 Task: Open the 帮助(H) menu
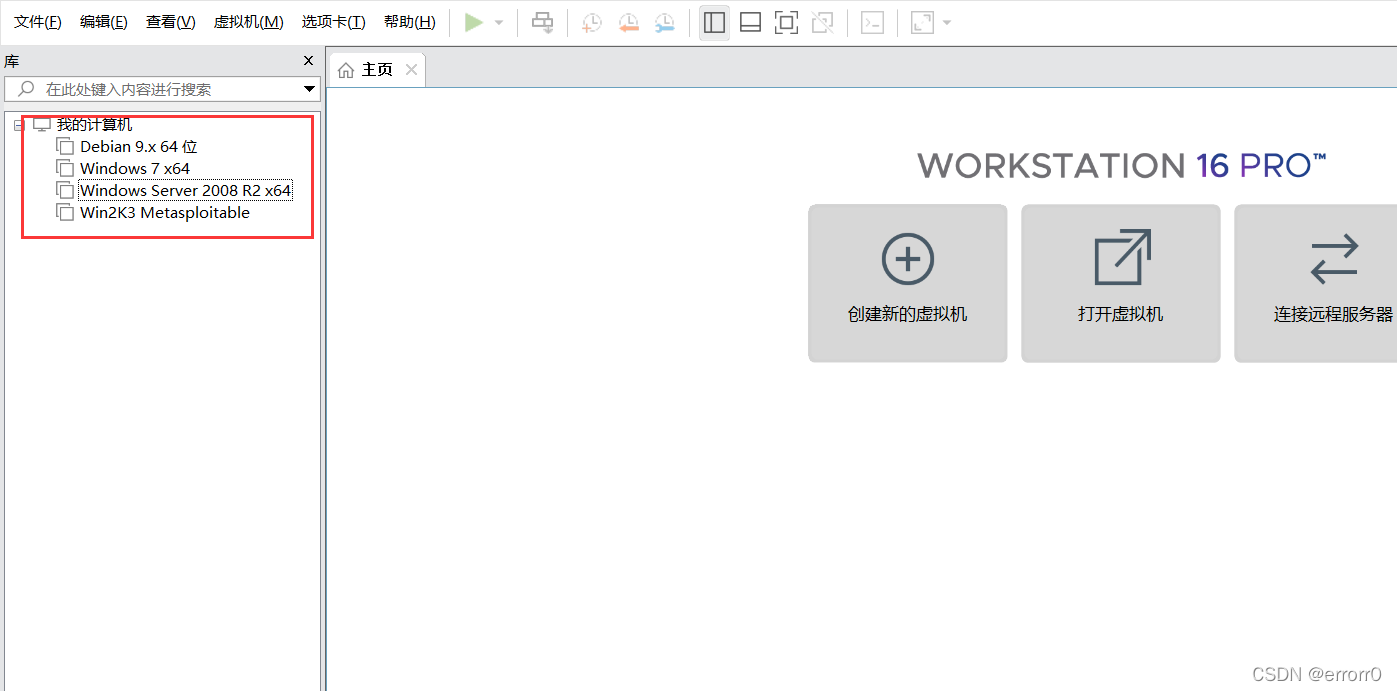tap(410, 22)
